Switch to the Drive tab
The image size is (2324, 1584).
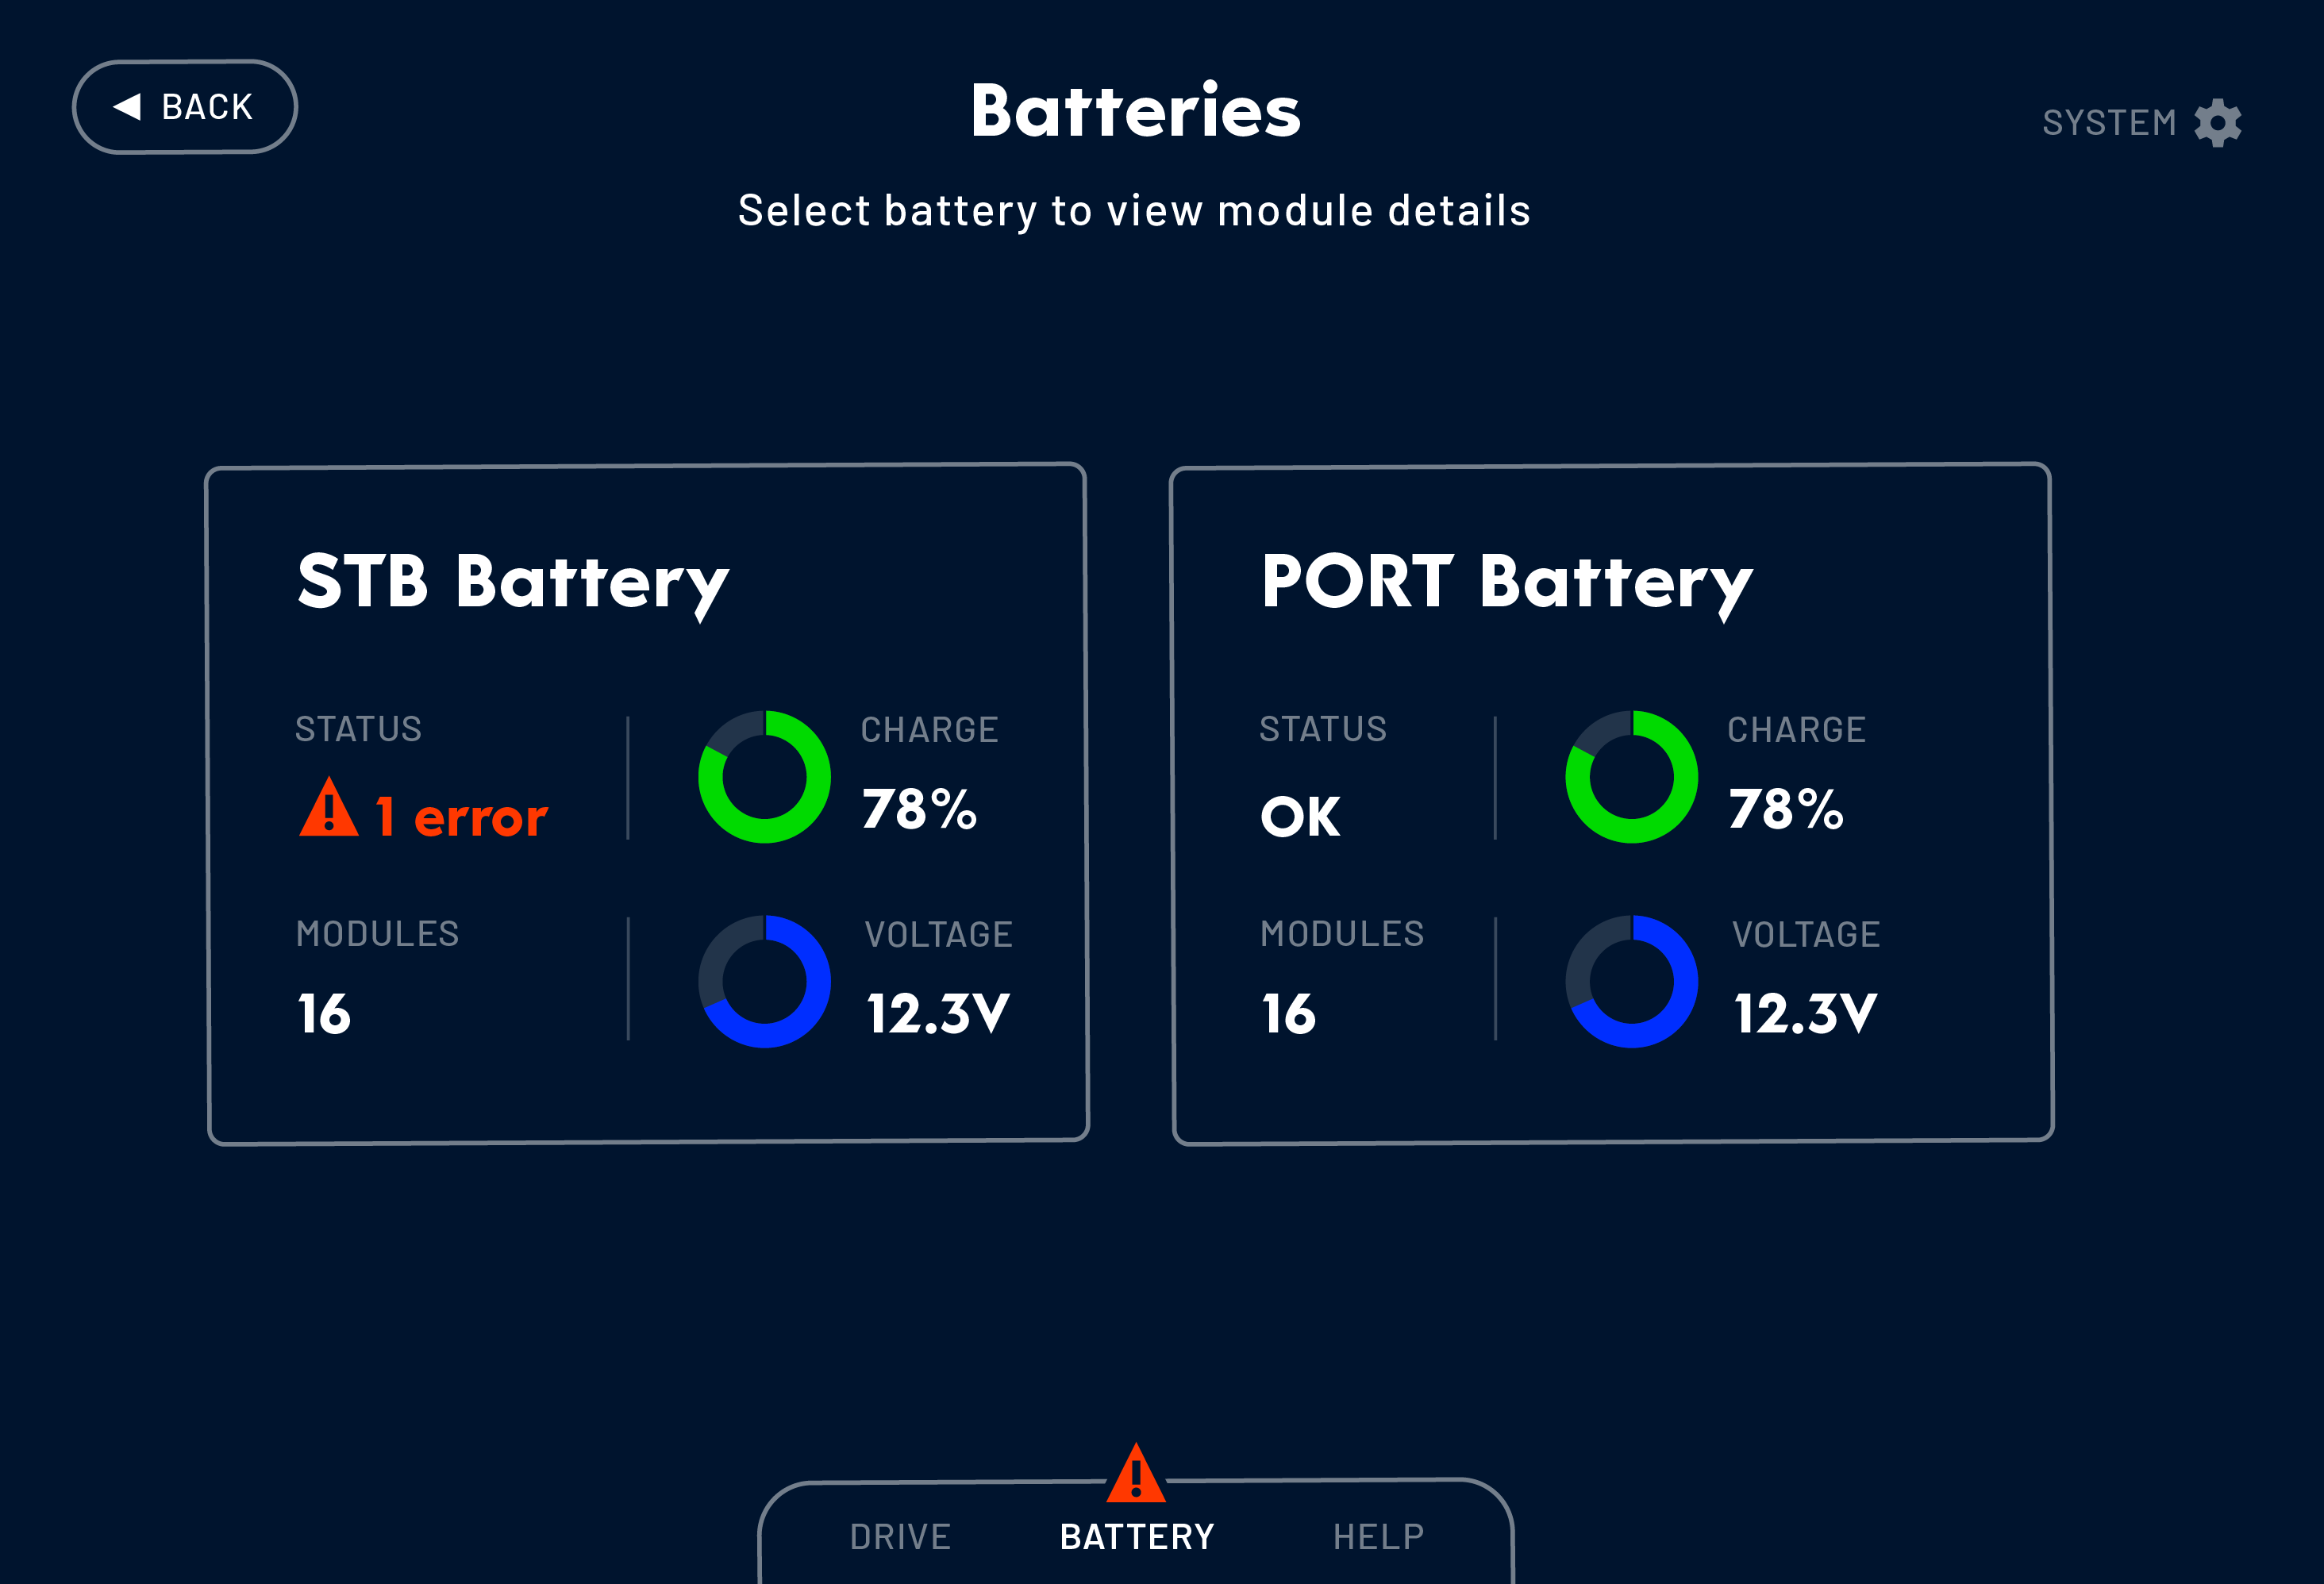tap(900, 1536)
